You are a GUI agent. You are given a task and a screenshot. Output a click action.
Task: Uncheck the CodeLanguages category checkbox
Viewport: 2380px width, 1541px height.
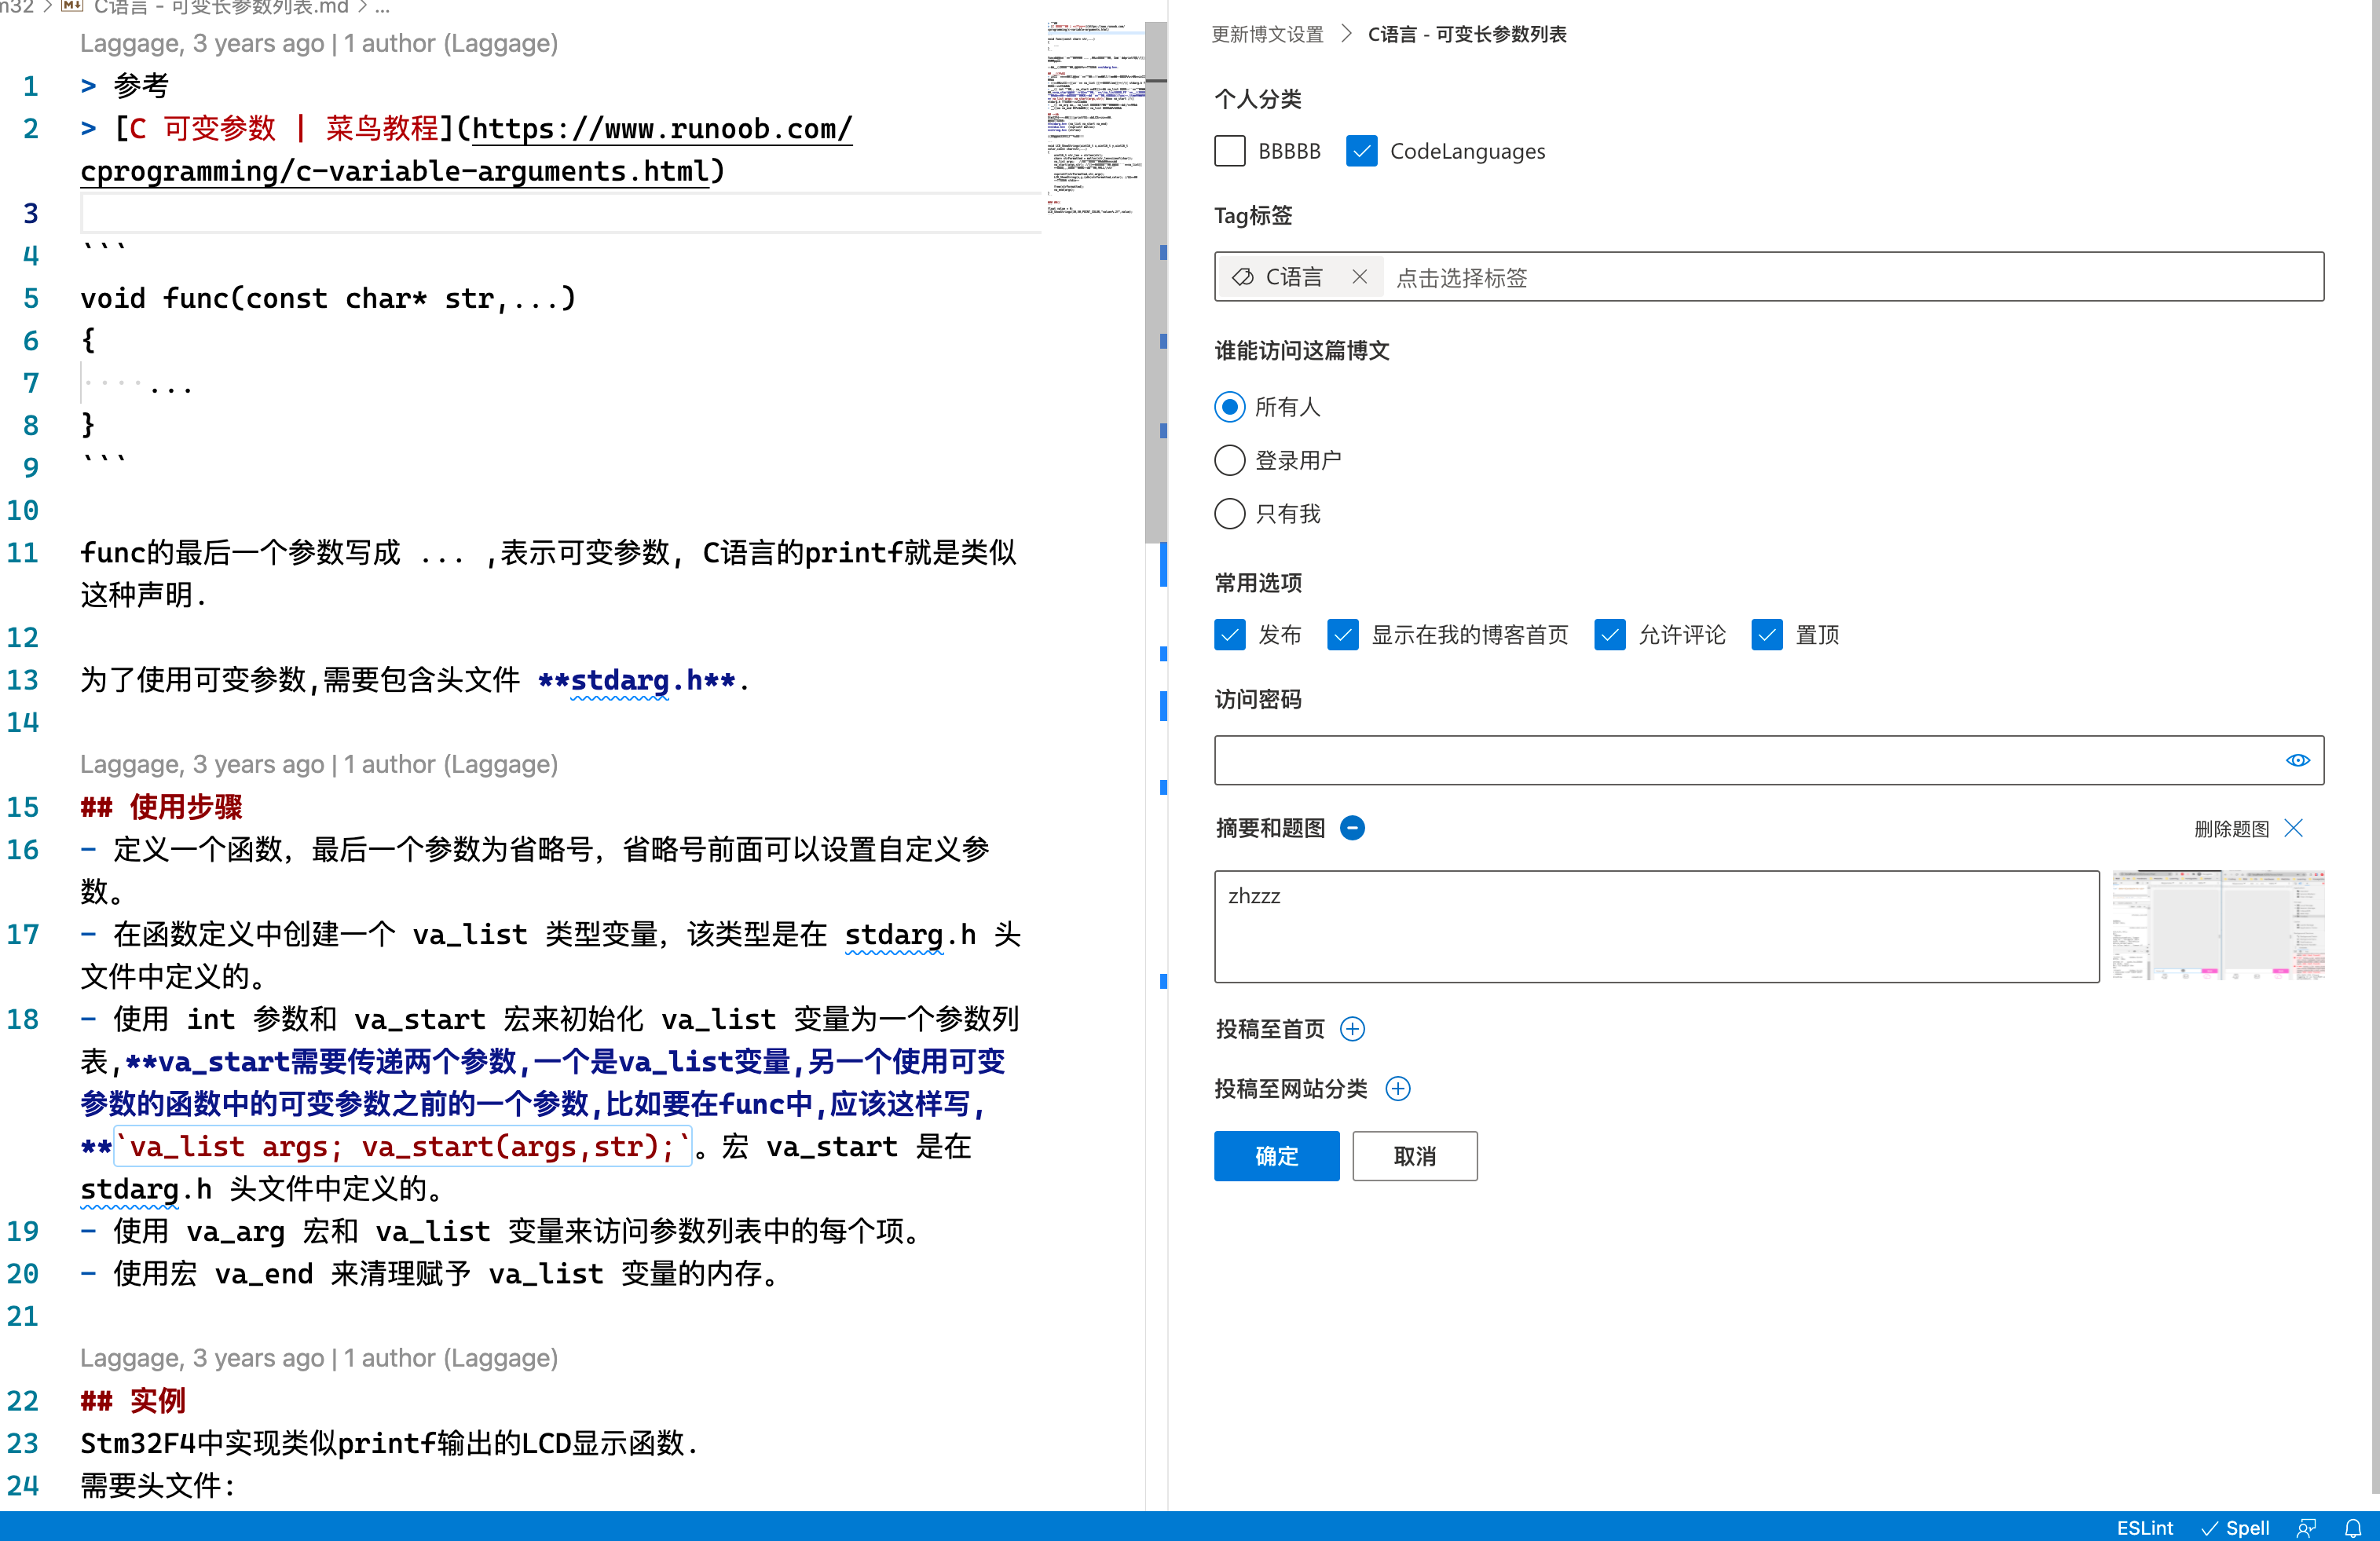click(x=1361, y=151)
